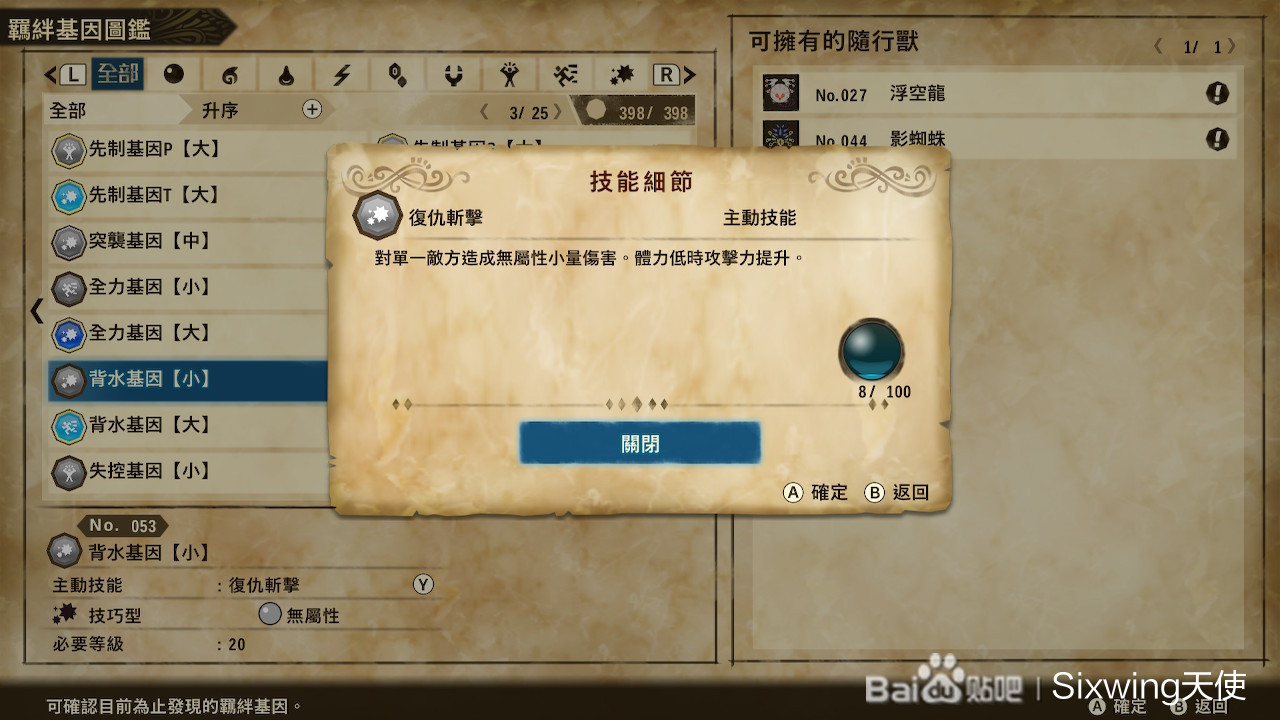Go to next tab with R arrow

click(675, 74)
